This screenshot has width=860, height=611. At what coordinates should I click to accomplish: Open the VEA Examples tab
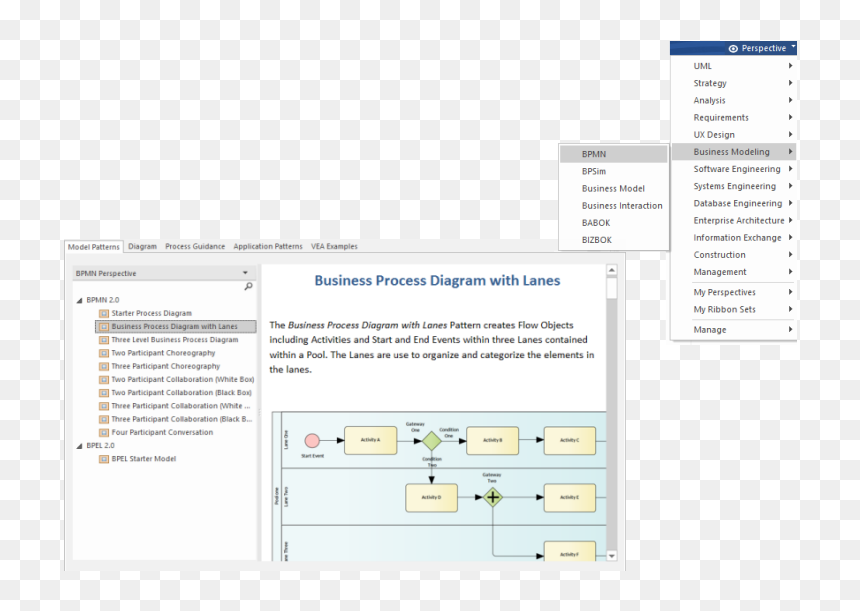tap(335, 247)
